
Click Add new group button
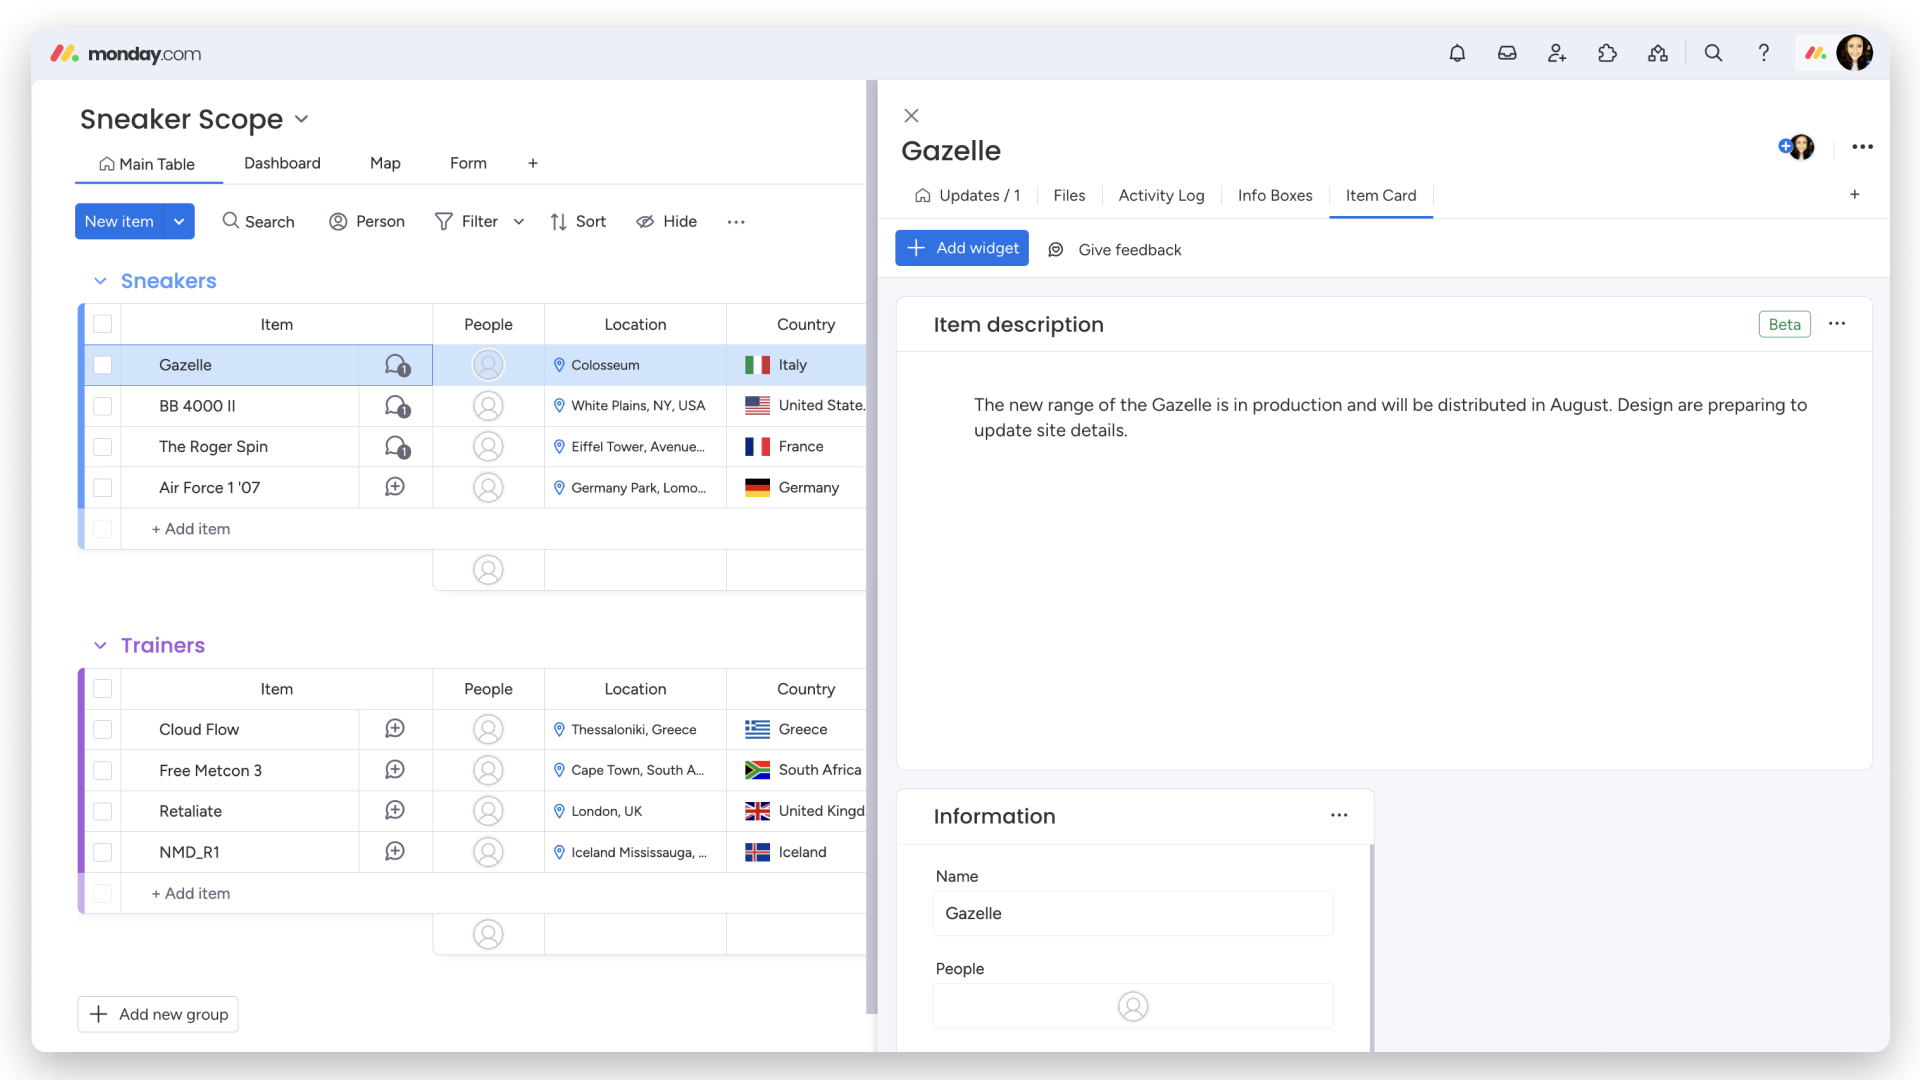pos(158,1014)
